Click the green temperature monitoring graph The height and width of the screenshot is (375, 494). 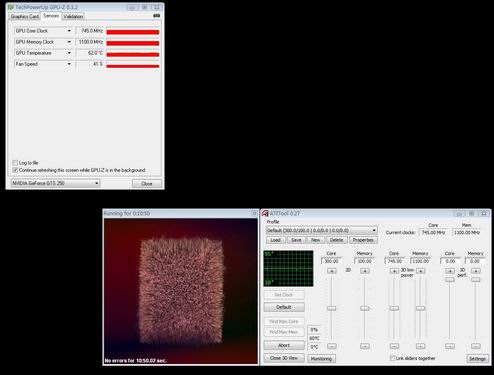288,268
